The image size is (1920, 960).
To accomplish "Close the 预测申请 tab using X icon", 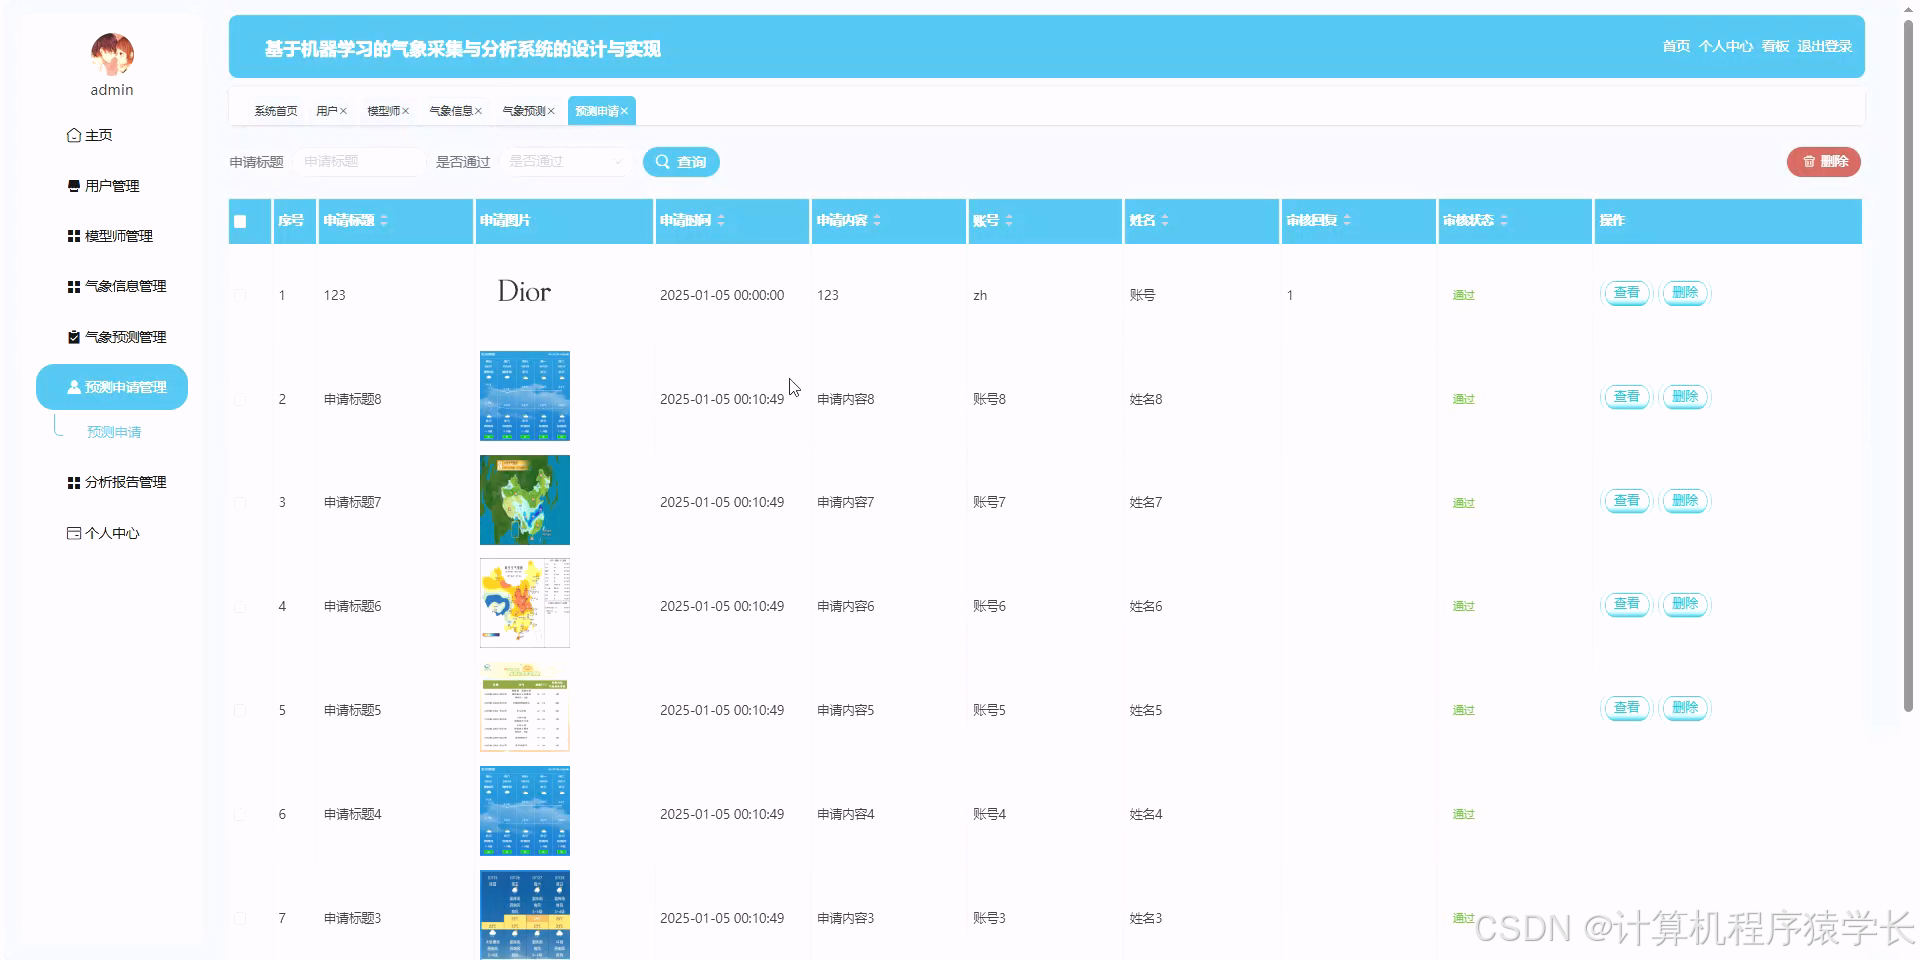I will (624, 111).
